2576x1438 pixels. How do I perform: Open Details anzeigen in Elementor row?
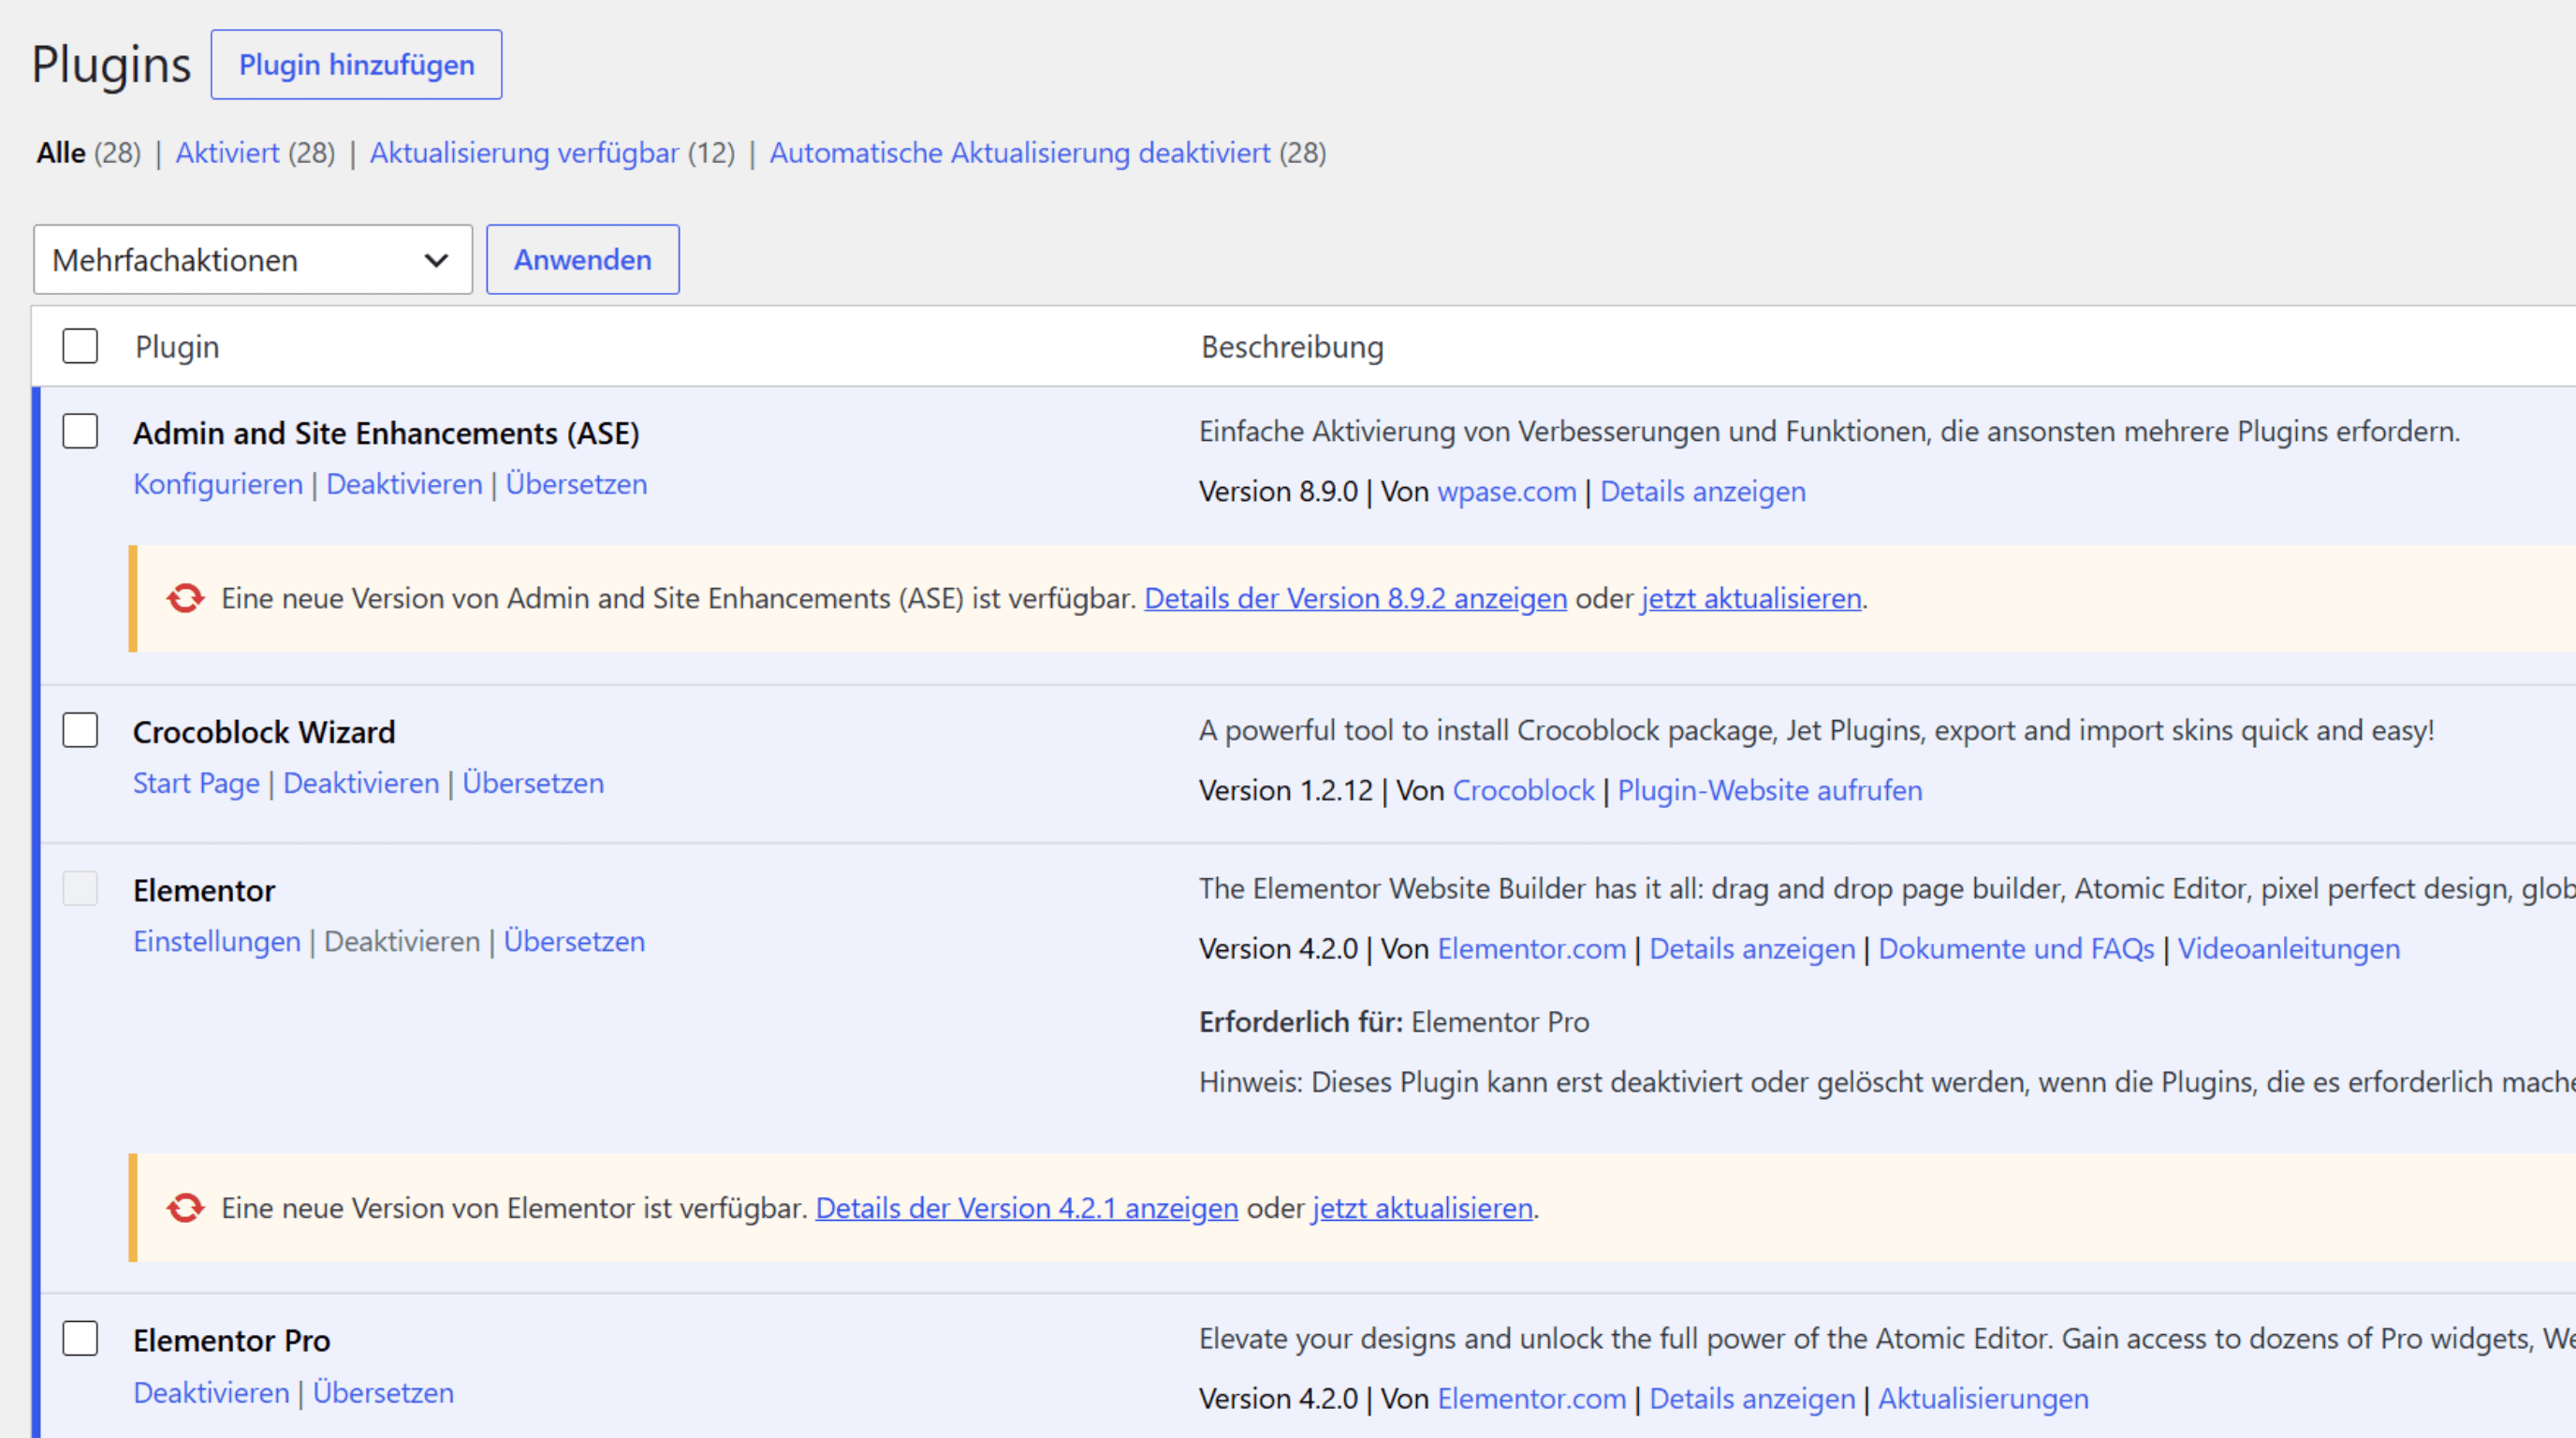pyautogui.click(x=1752, y=948)
